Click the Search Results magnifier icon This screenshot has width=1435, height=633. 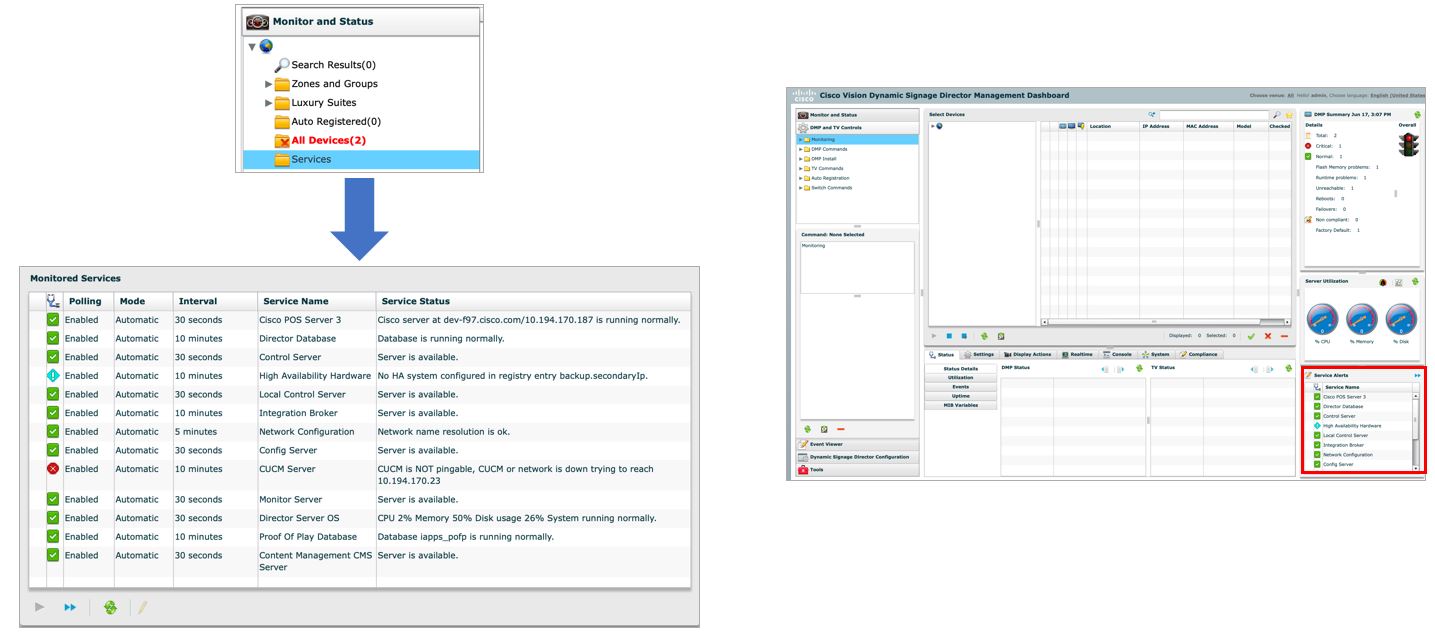click(281, 65)
